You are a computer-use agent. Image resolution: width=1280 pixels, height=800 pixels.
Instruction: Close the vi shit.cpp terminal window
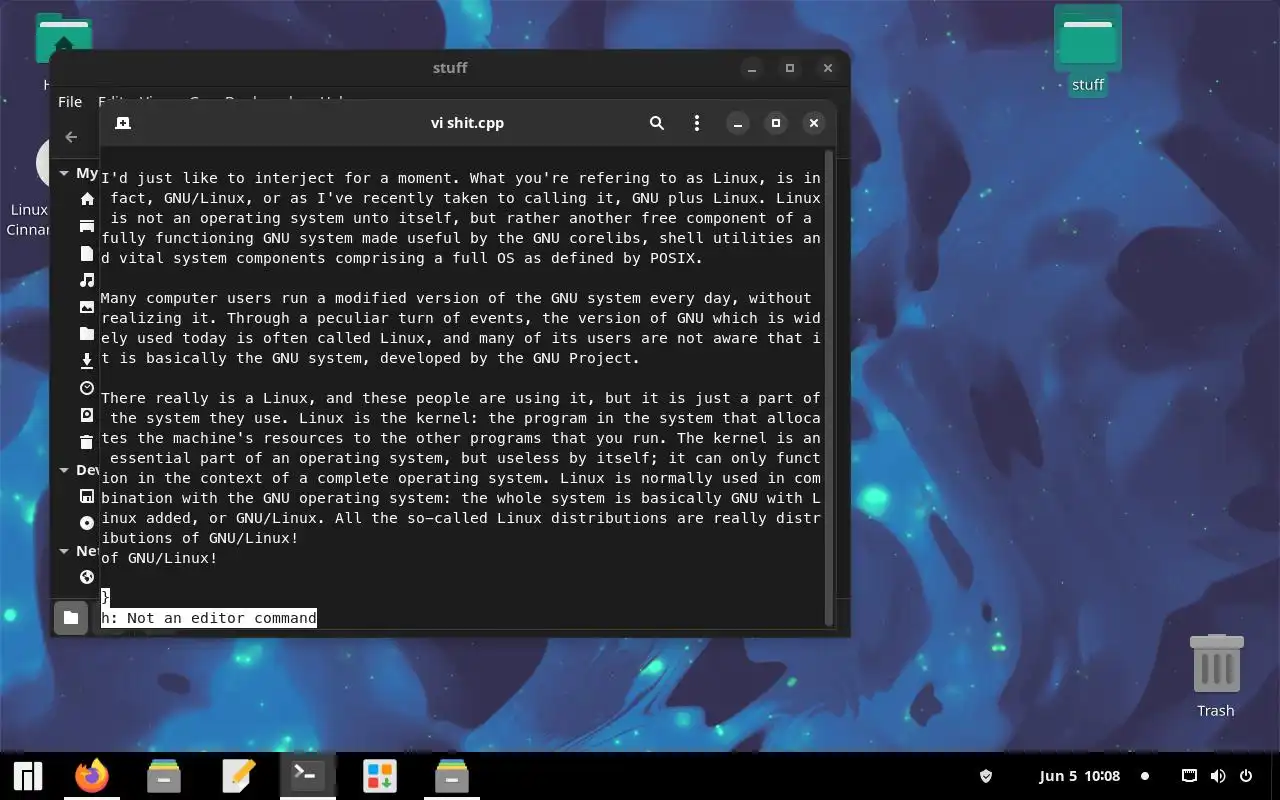click(x=814, y=123)
